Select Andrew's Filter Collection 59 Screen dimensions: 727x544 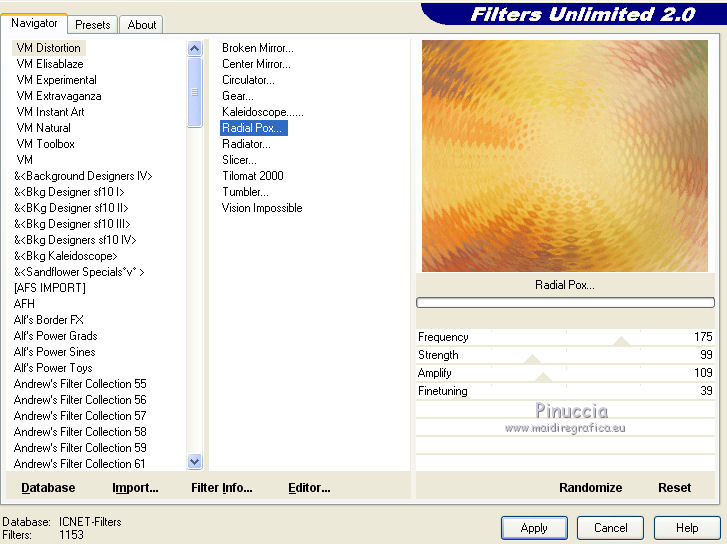click(x=80, y=448)
